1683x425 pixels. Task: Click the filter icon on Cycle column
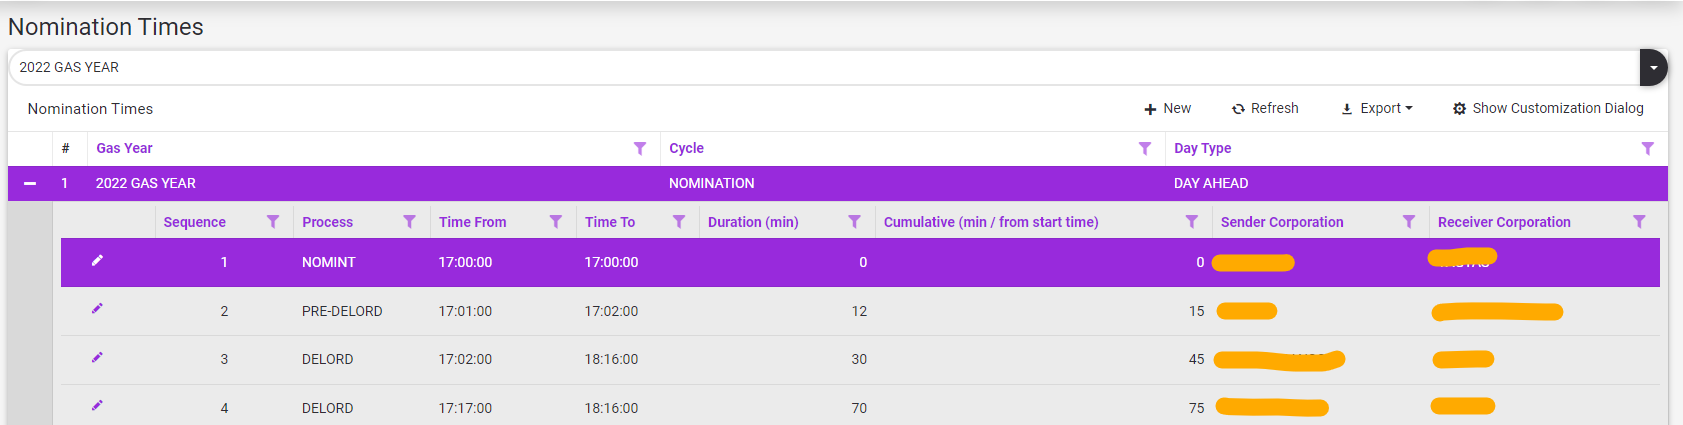[1145, 148]
